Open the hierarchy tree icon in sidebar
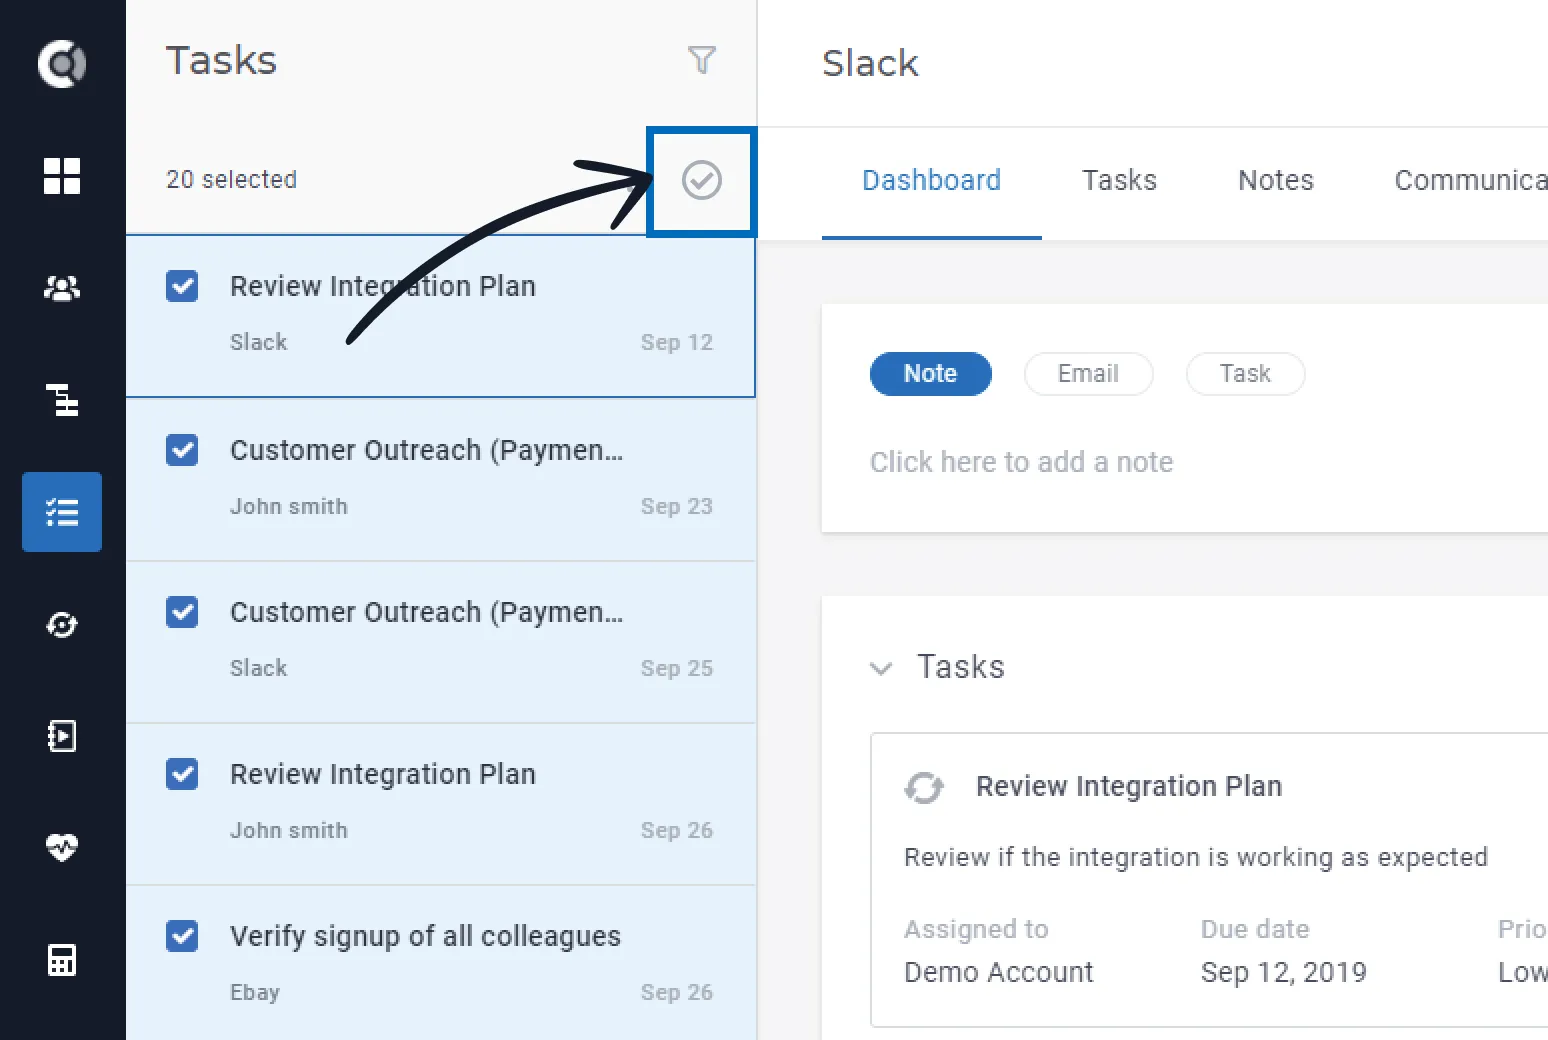Image resolution: width=1548 pixels, height=1040 pixels. click(x=62, y=400)
